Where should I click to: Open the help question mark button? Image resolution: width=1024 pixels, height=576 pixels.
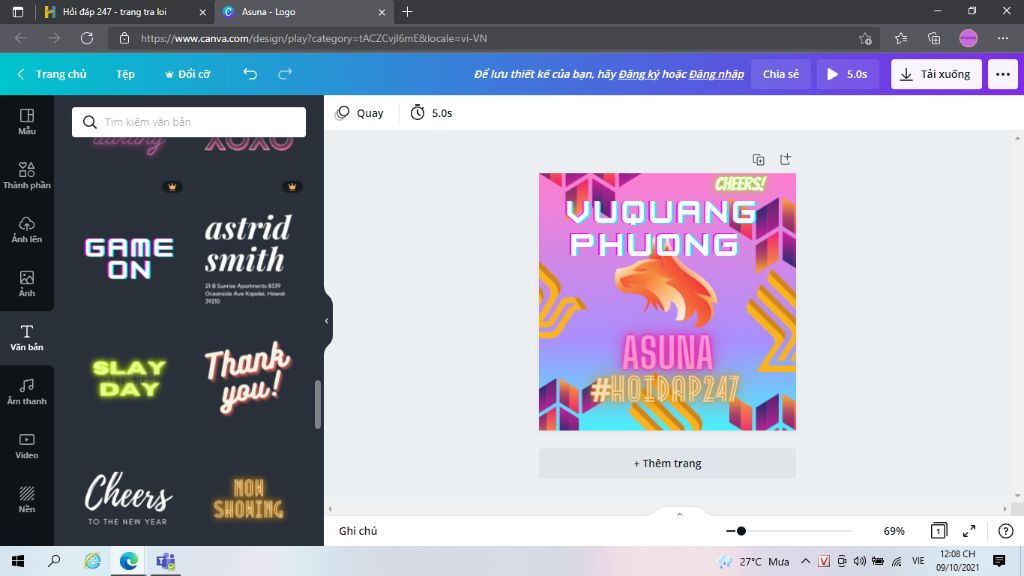(1006, 531)
